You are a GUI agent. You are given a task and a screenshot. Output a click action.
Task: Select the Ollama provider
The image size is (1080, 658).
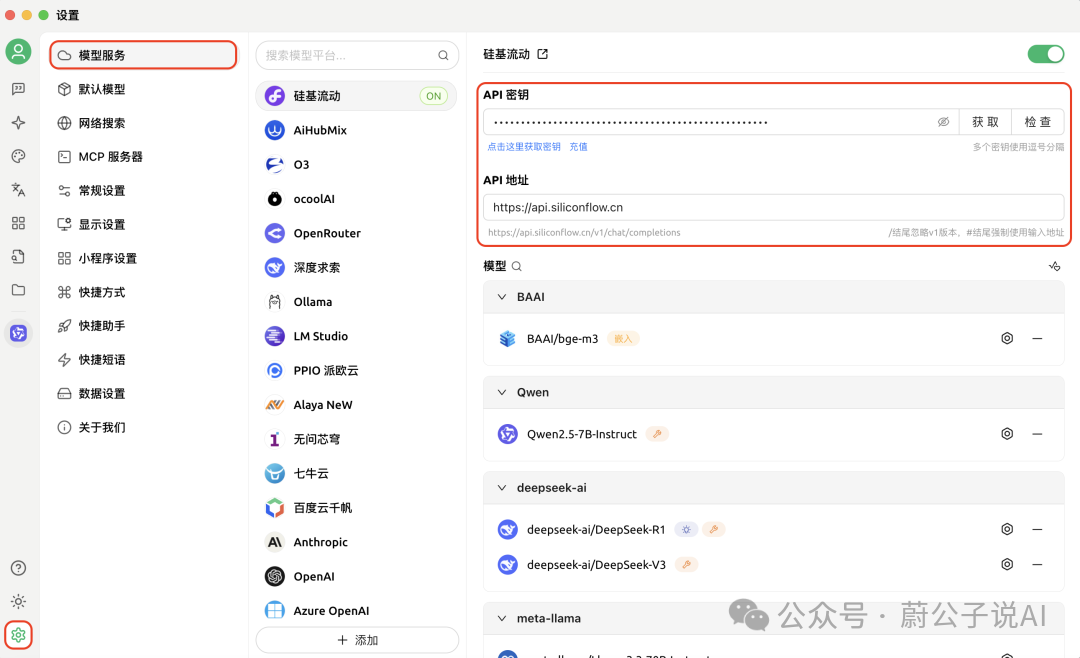coord(356,302)
